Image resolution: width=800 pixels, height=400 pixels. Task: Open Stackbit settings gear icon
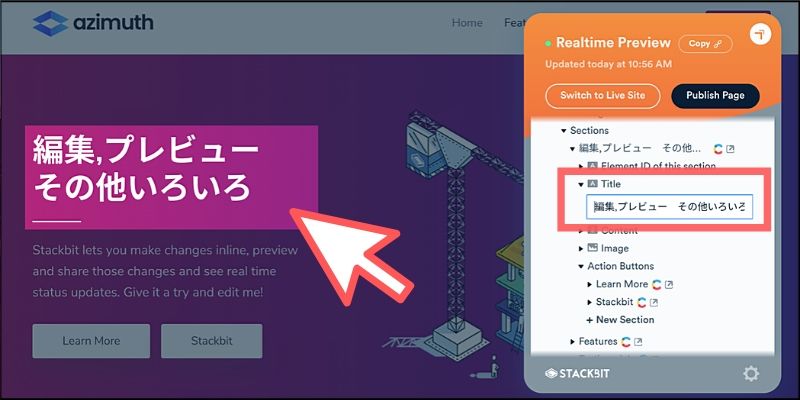pos(751,374)
